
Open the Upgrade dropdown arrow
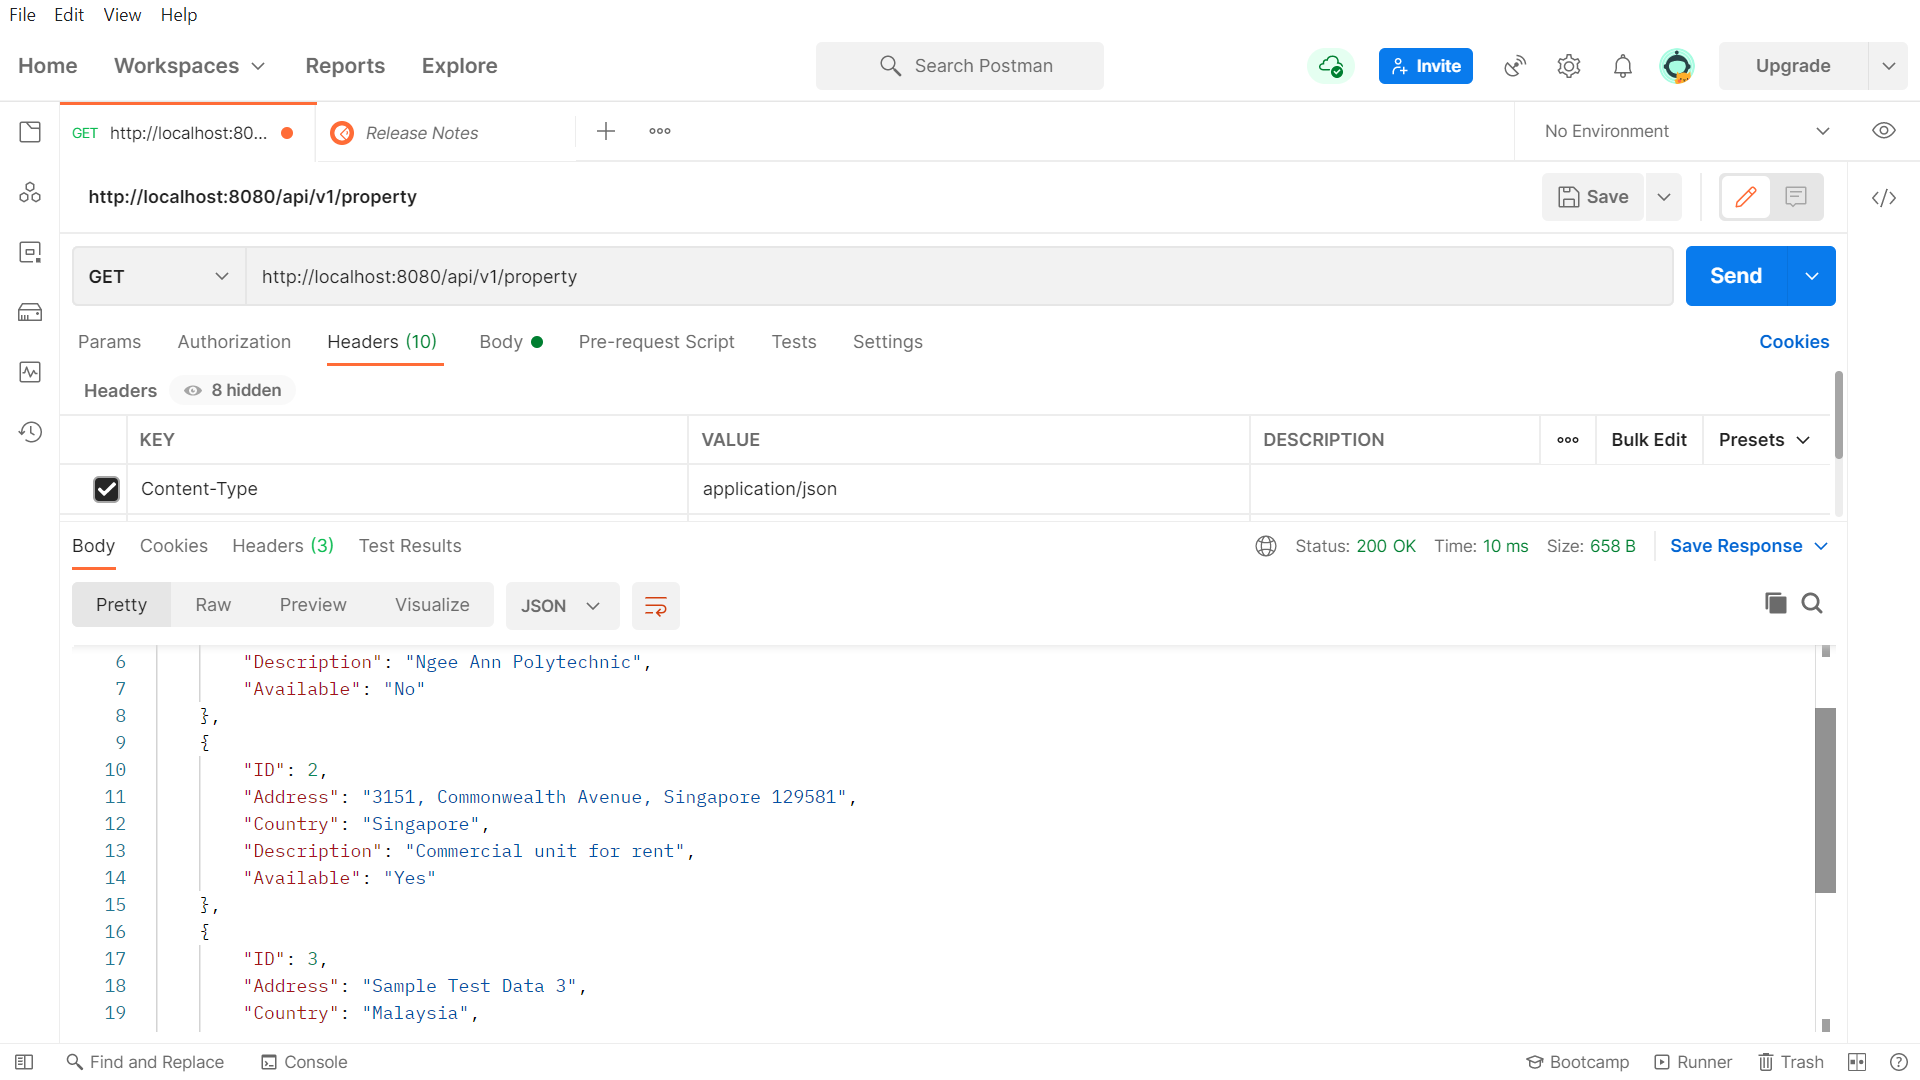point(1888,66)
